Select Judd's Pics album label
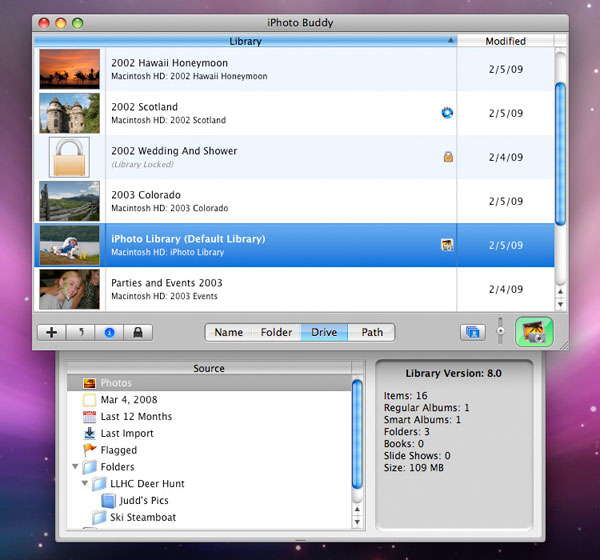 pos(143,501)
